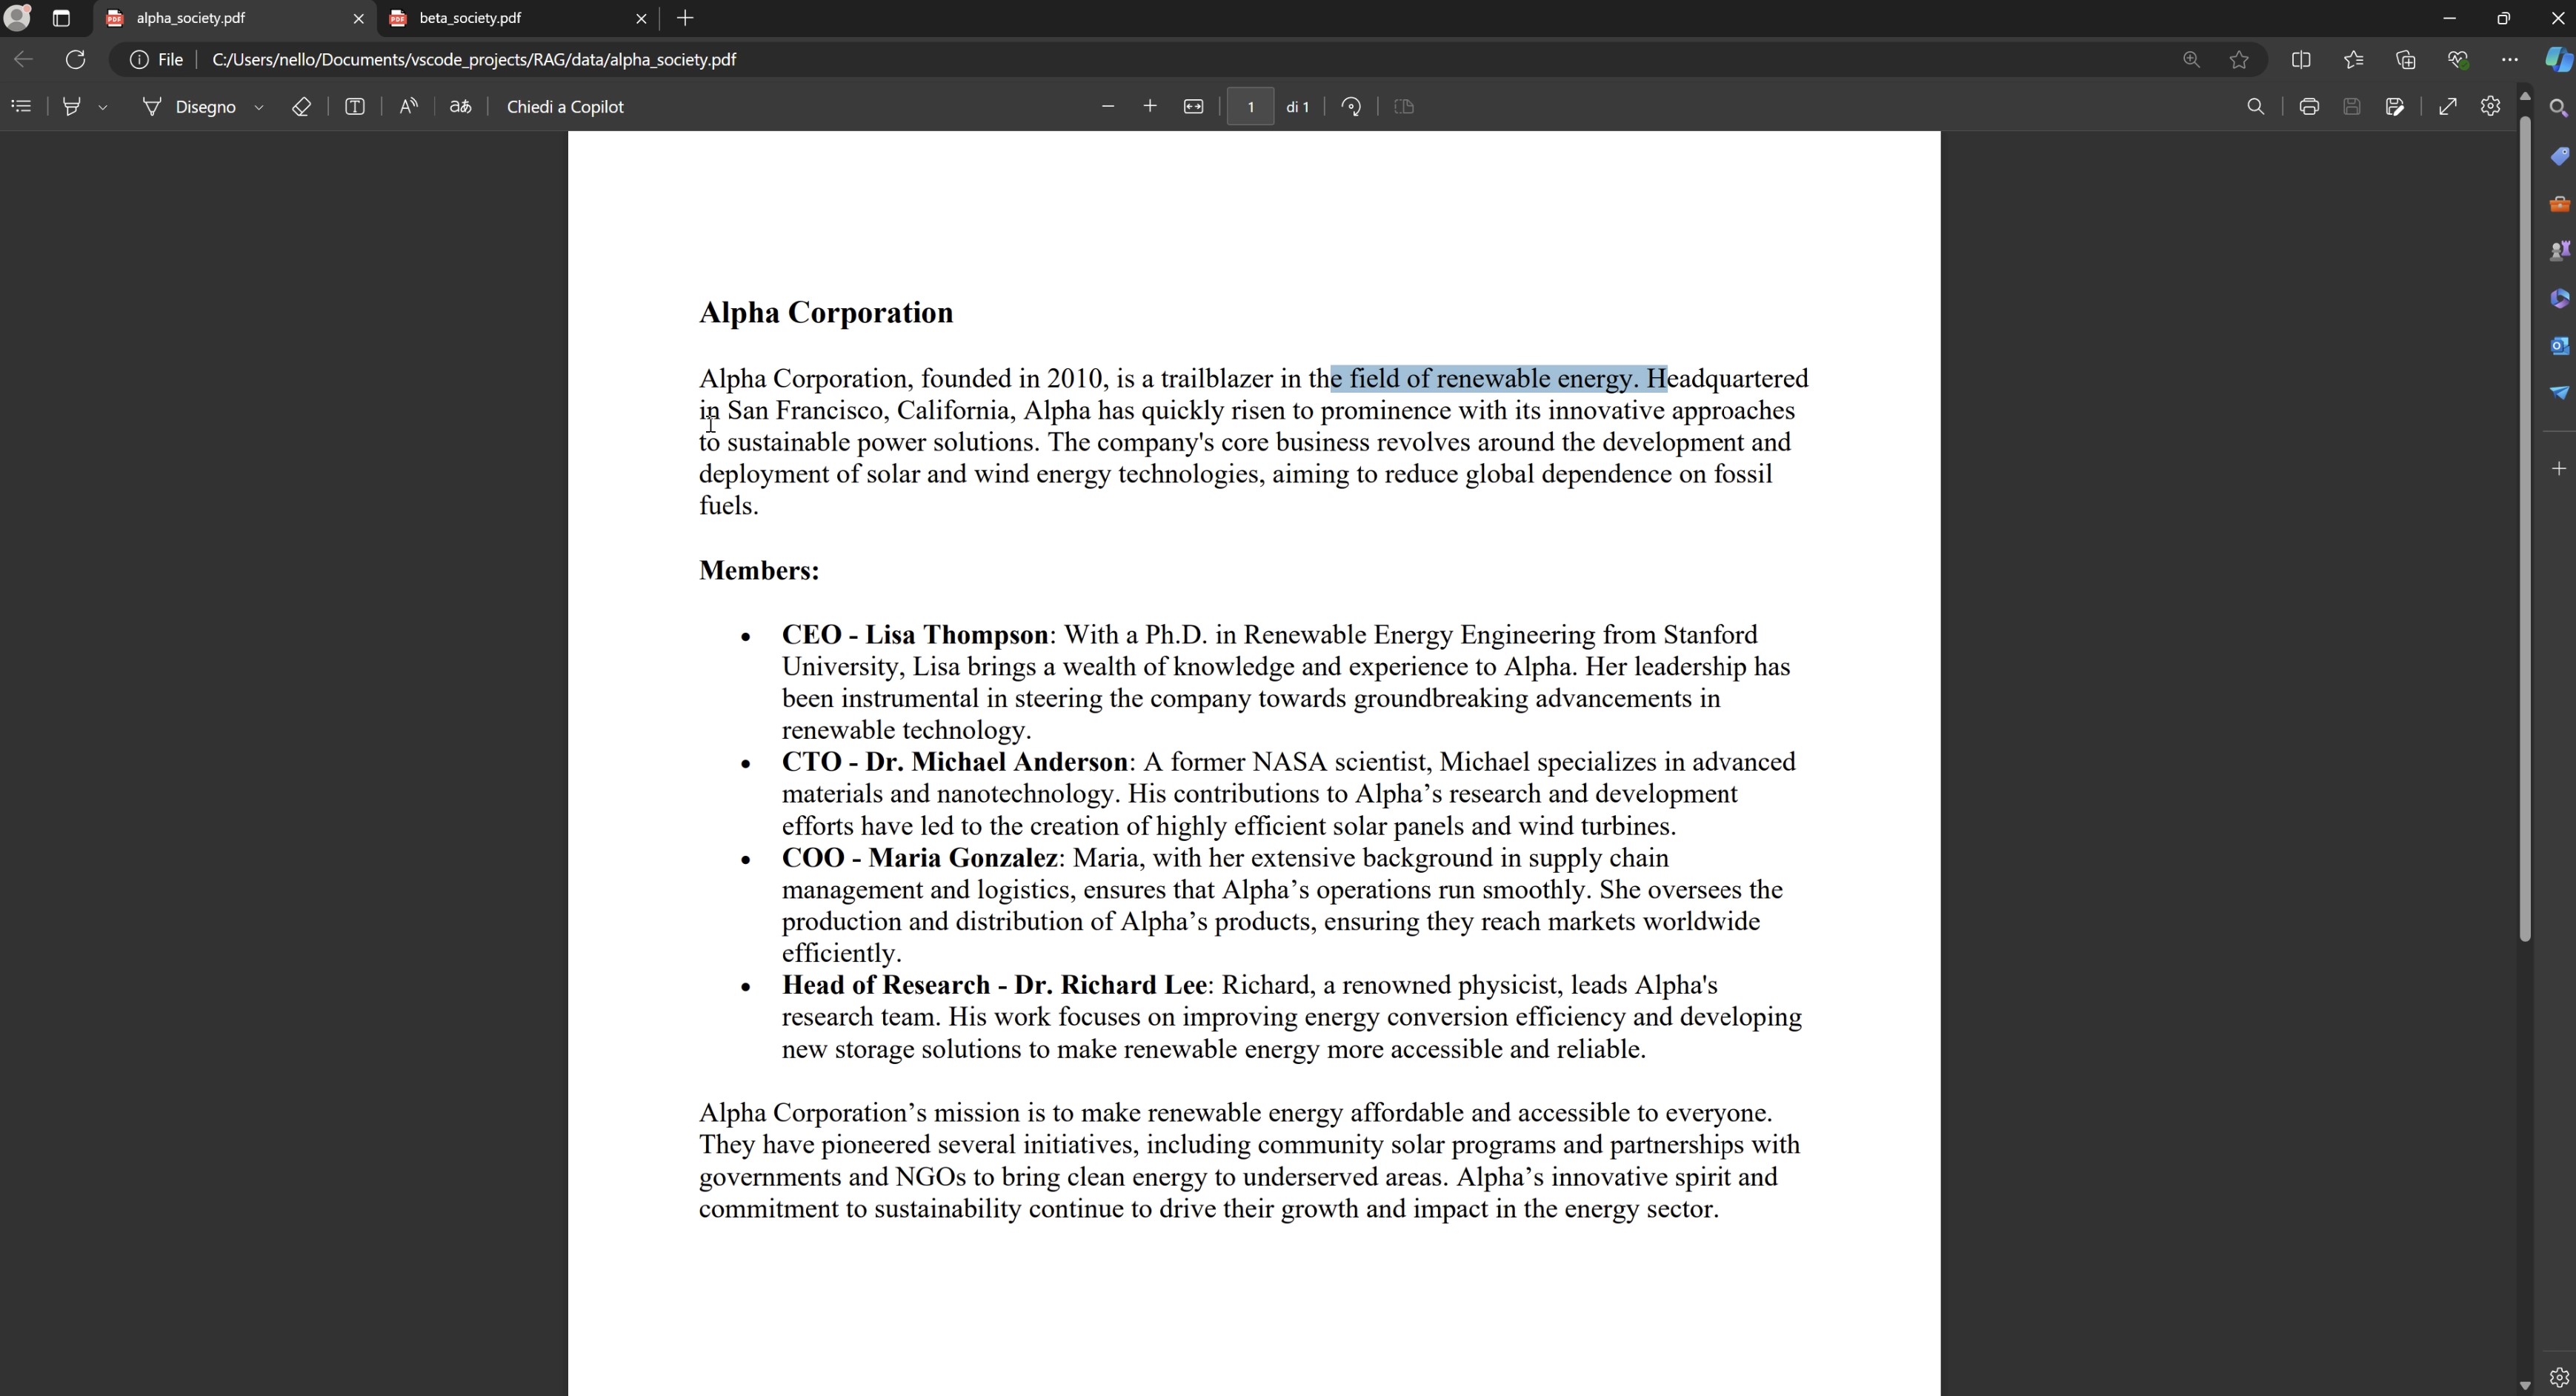Rotate the PDF page
The height and width of the screenshot is (1396, 2576).
point(1351,106)
